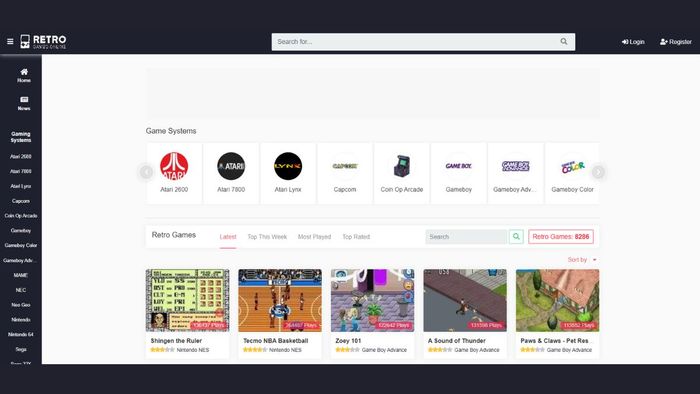700x394 pixels.
Task: Select the Coin Op Arcade cabinet icon
Action: 402,166
